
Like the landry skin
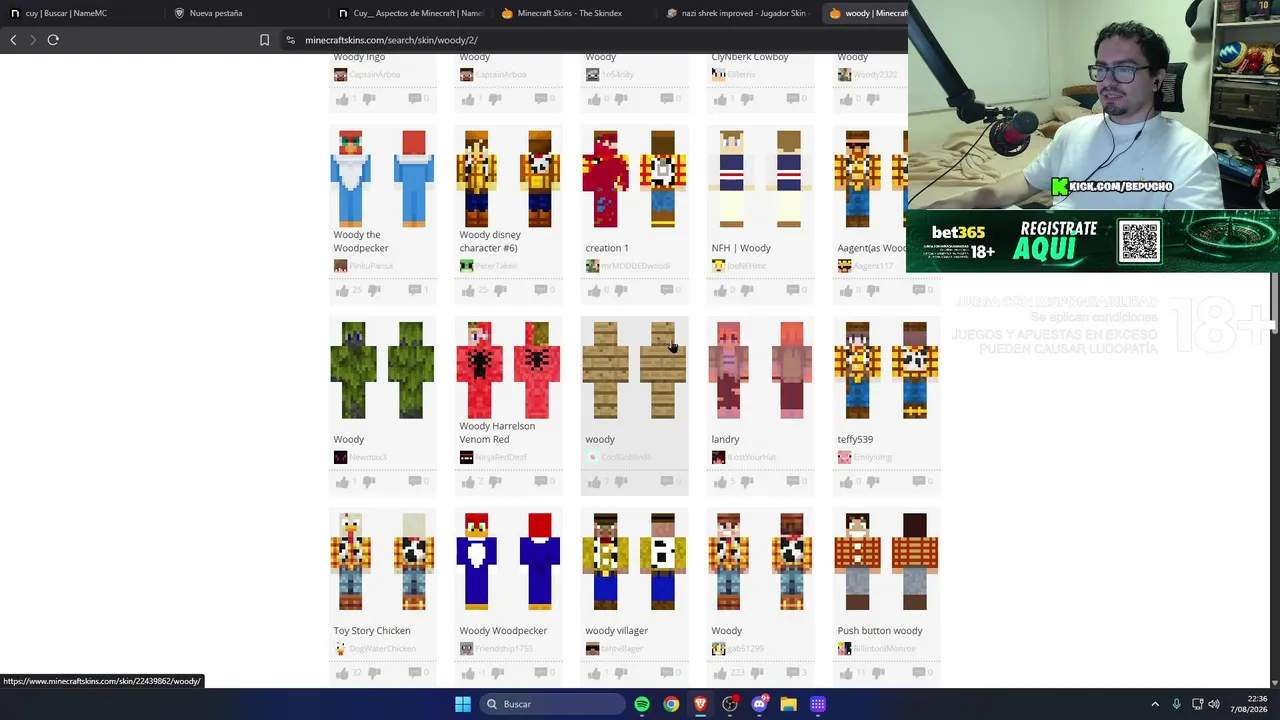click(720, 482)
